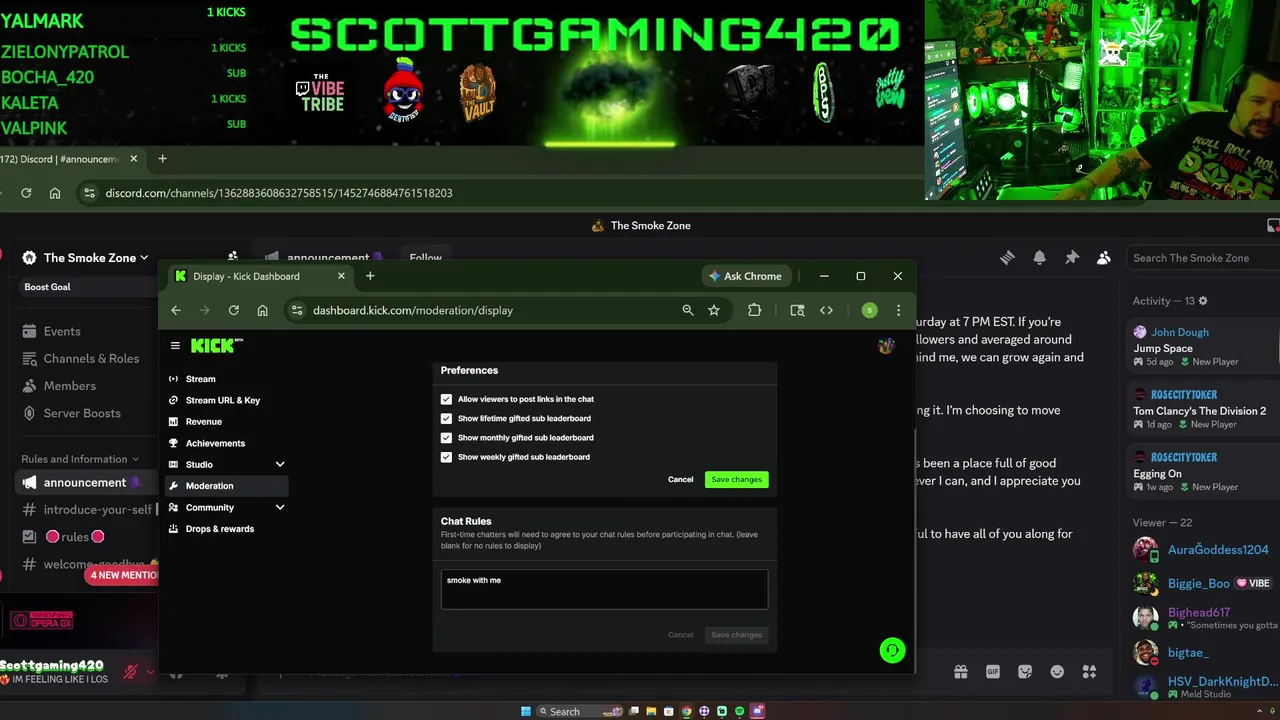Open devtools code icon in Chrome toolbar

click(826, 310)
